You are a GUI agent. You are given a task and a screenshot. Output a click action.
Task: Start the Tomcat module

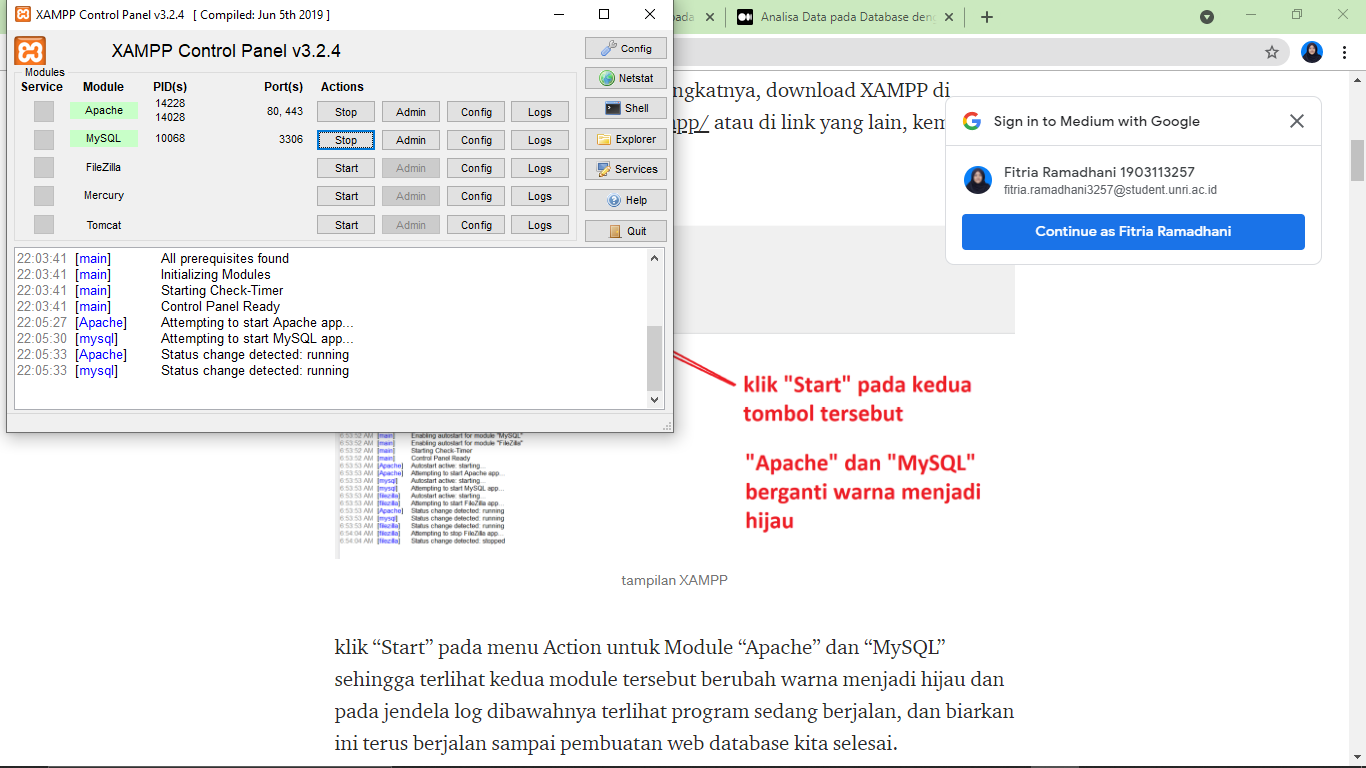click(346, 225)
